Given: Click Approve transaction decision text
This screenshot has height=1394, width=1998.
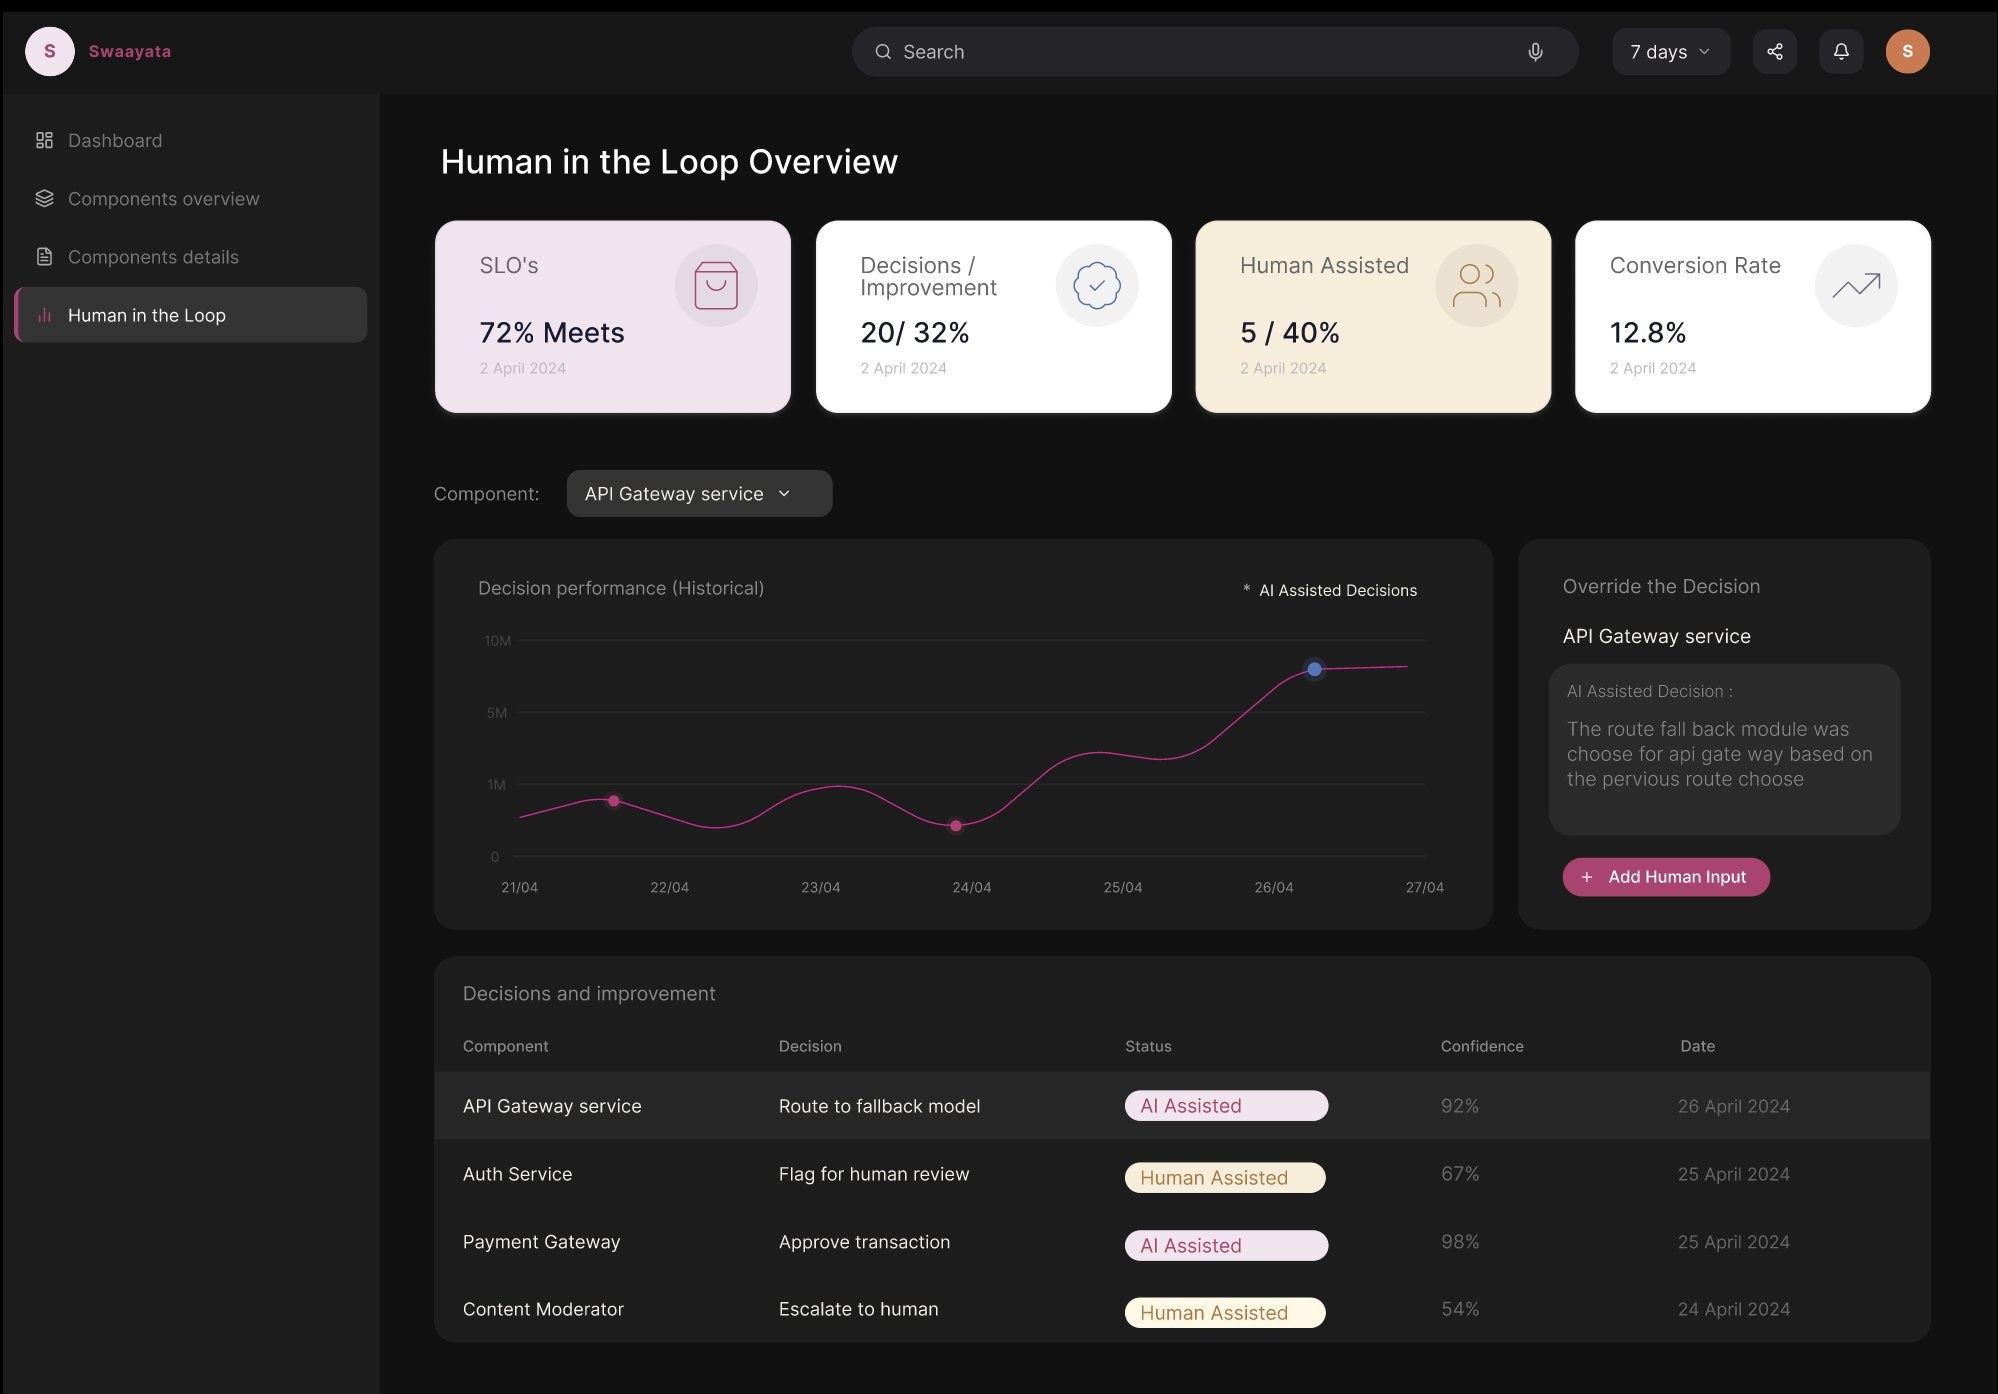Looking at the screenshot, I should click(864, 1242).
